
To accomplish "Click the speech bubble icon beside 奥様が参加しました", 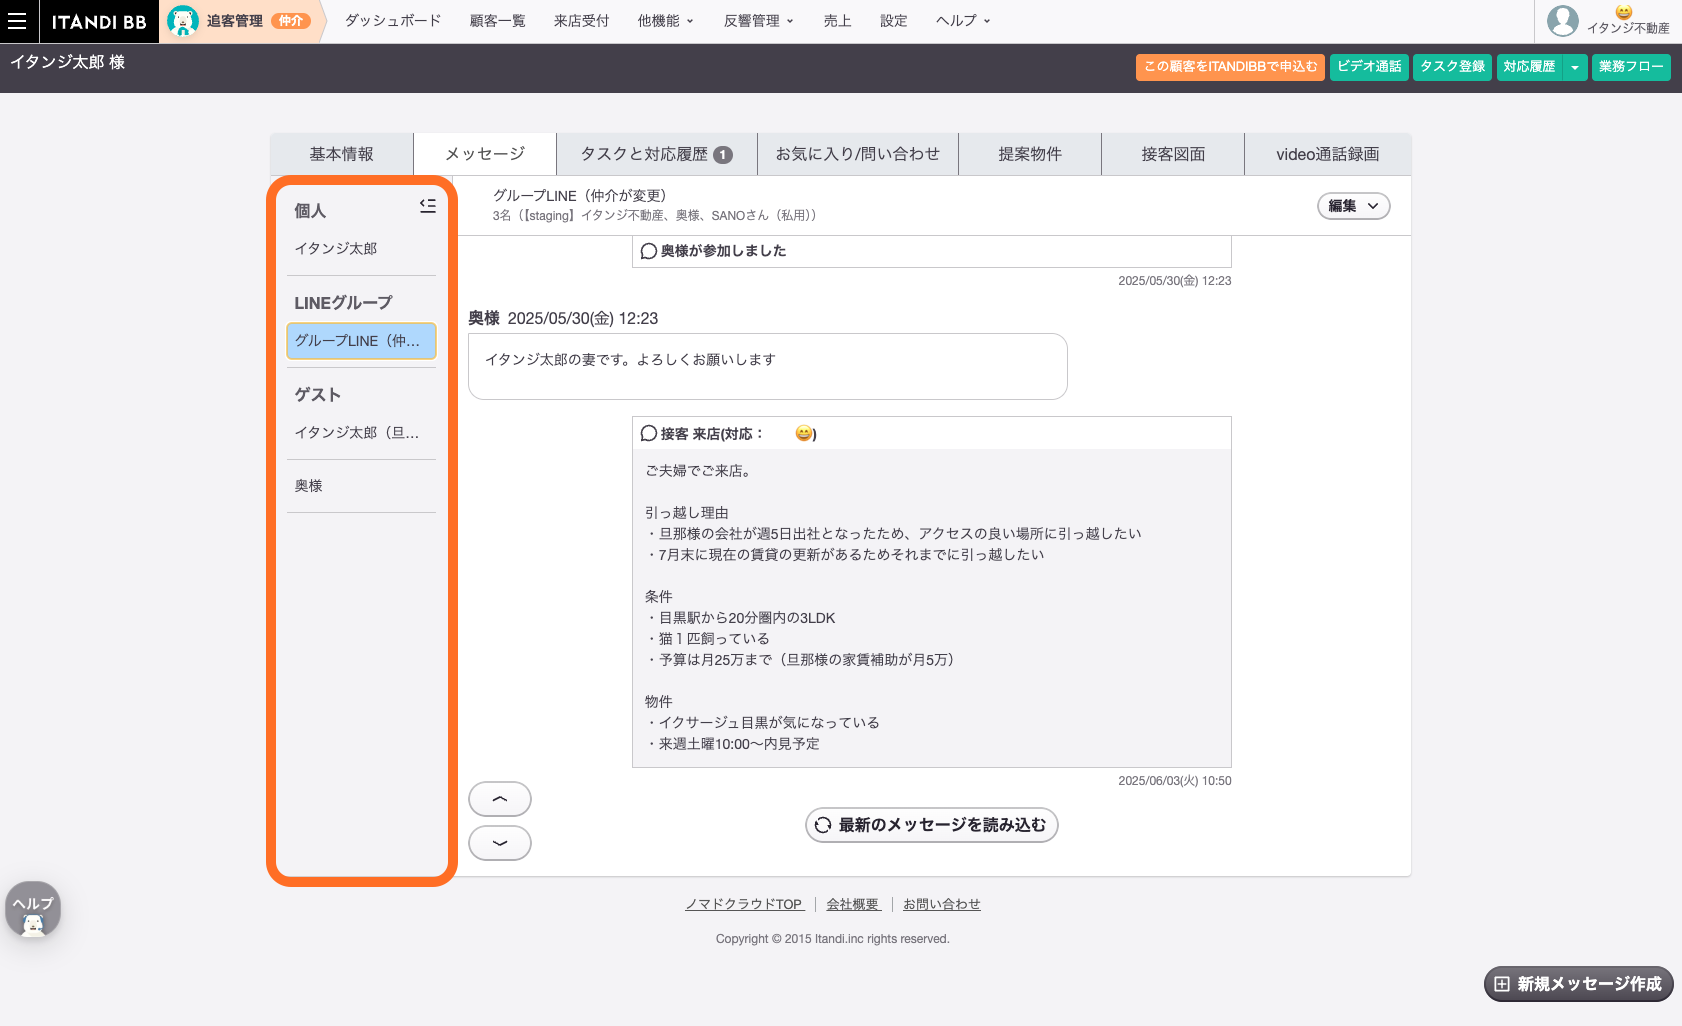I will [x=648, y=251].
